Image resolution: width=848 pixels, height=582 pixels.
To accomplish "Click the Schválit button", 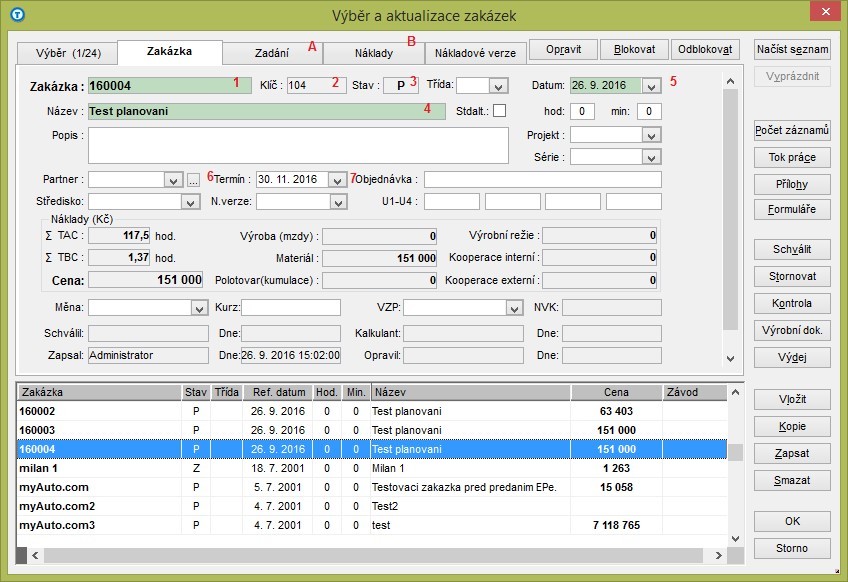I will (x=792, y=249).
